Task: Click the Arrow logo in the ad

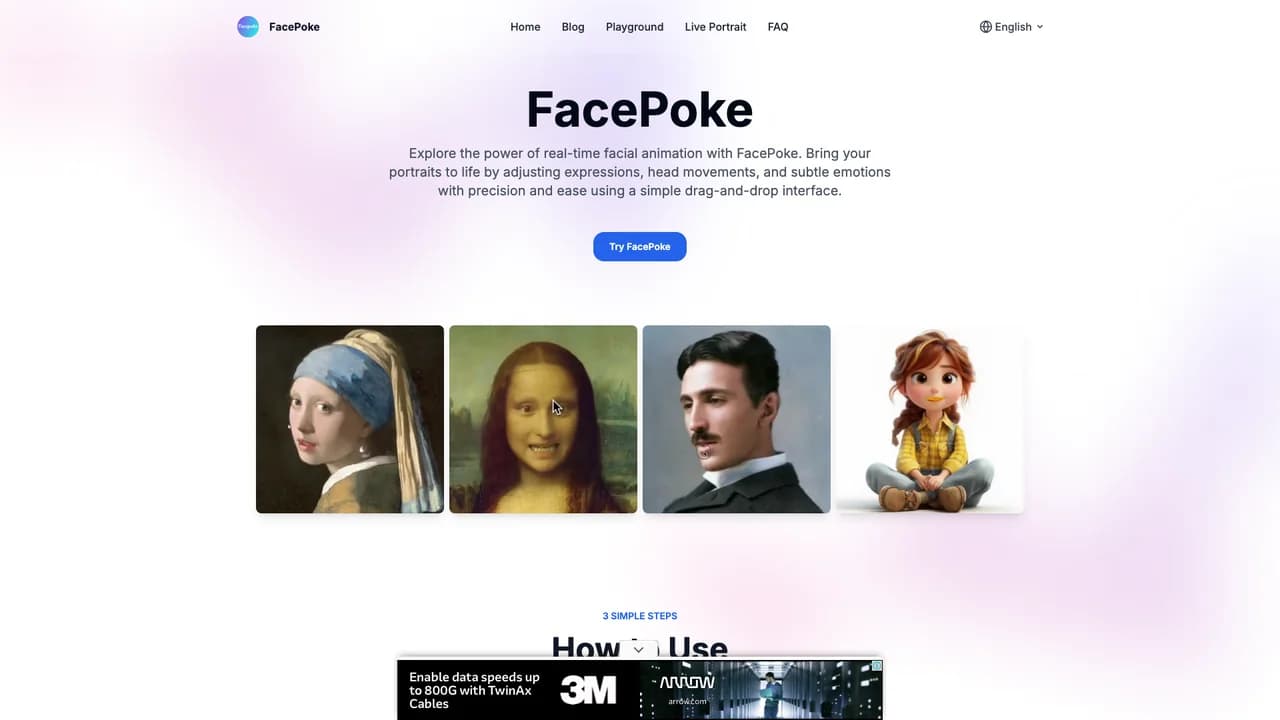Action: (x=687, y=682)
